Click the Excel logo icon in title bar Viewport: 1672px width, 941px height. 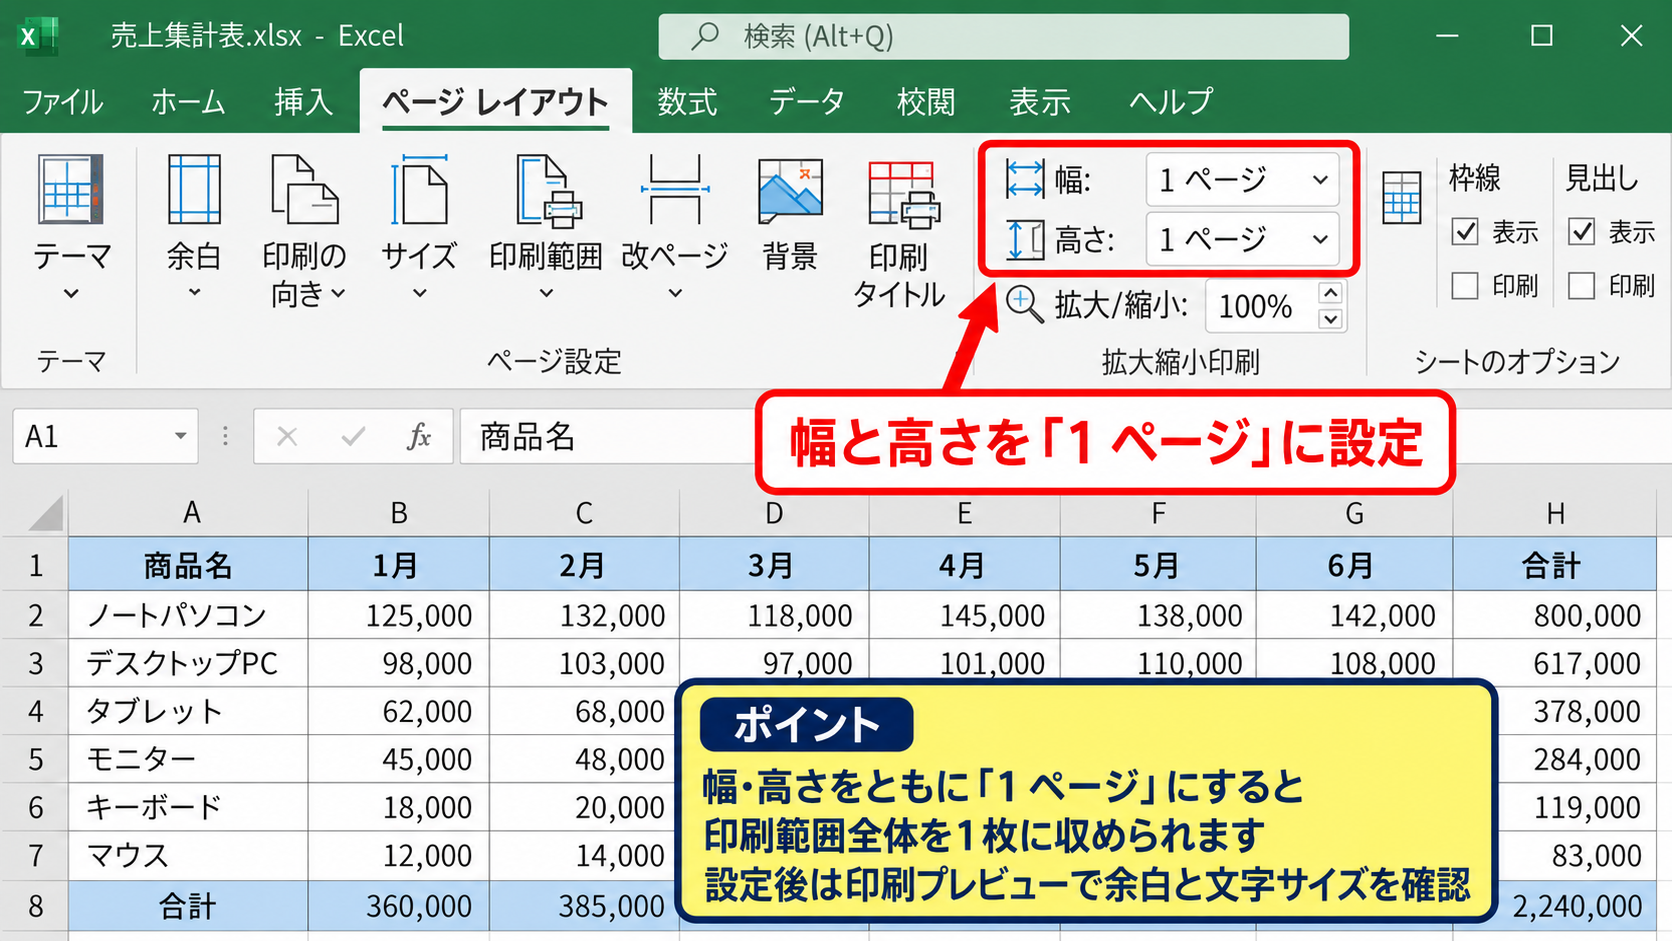click(37, 36)
